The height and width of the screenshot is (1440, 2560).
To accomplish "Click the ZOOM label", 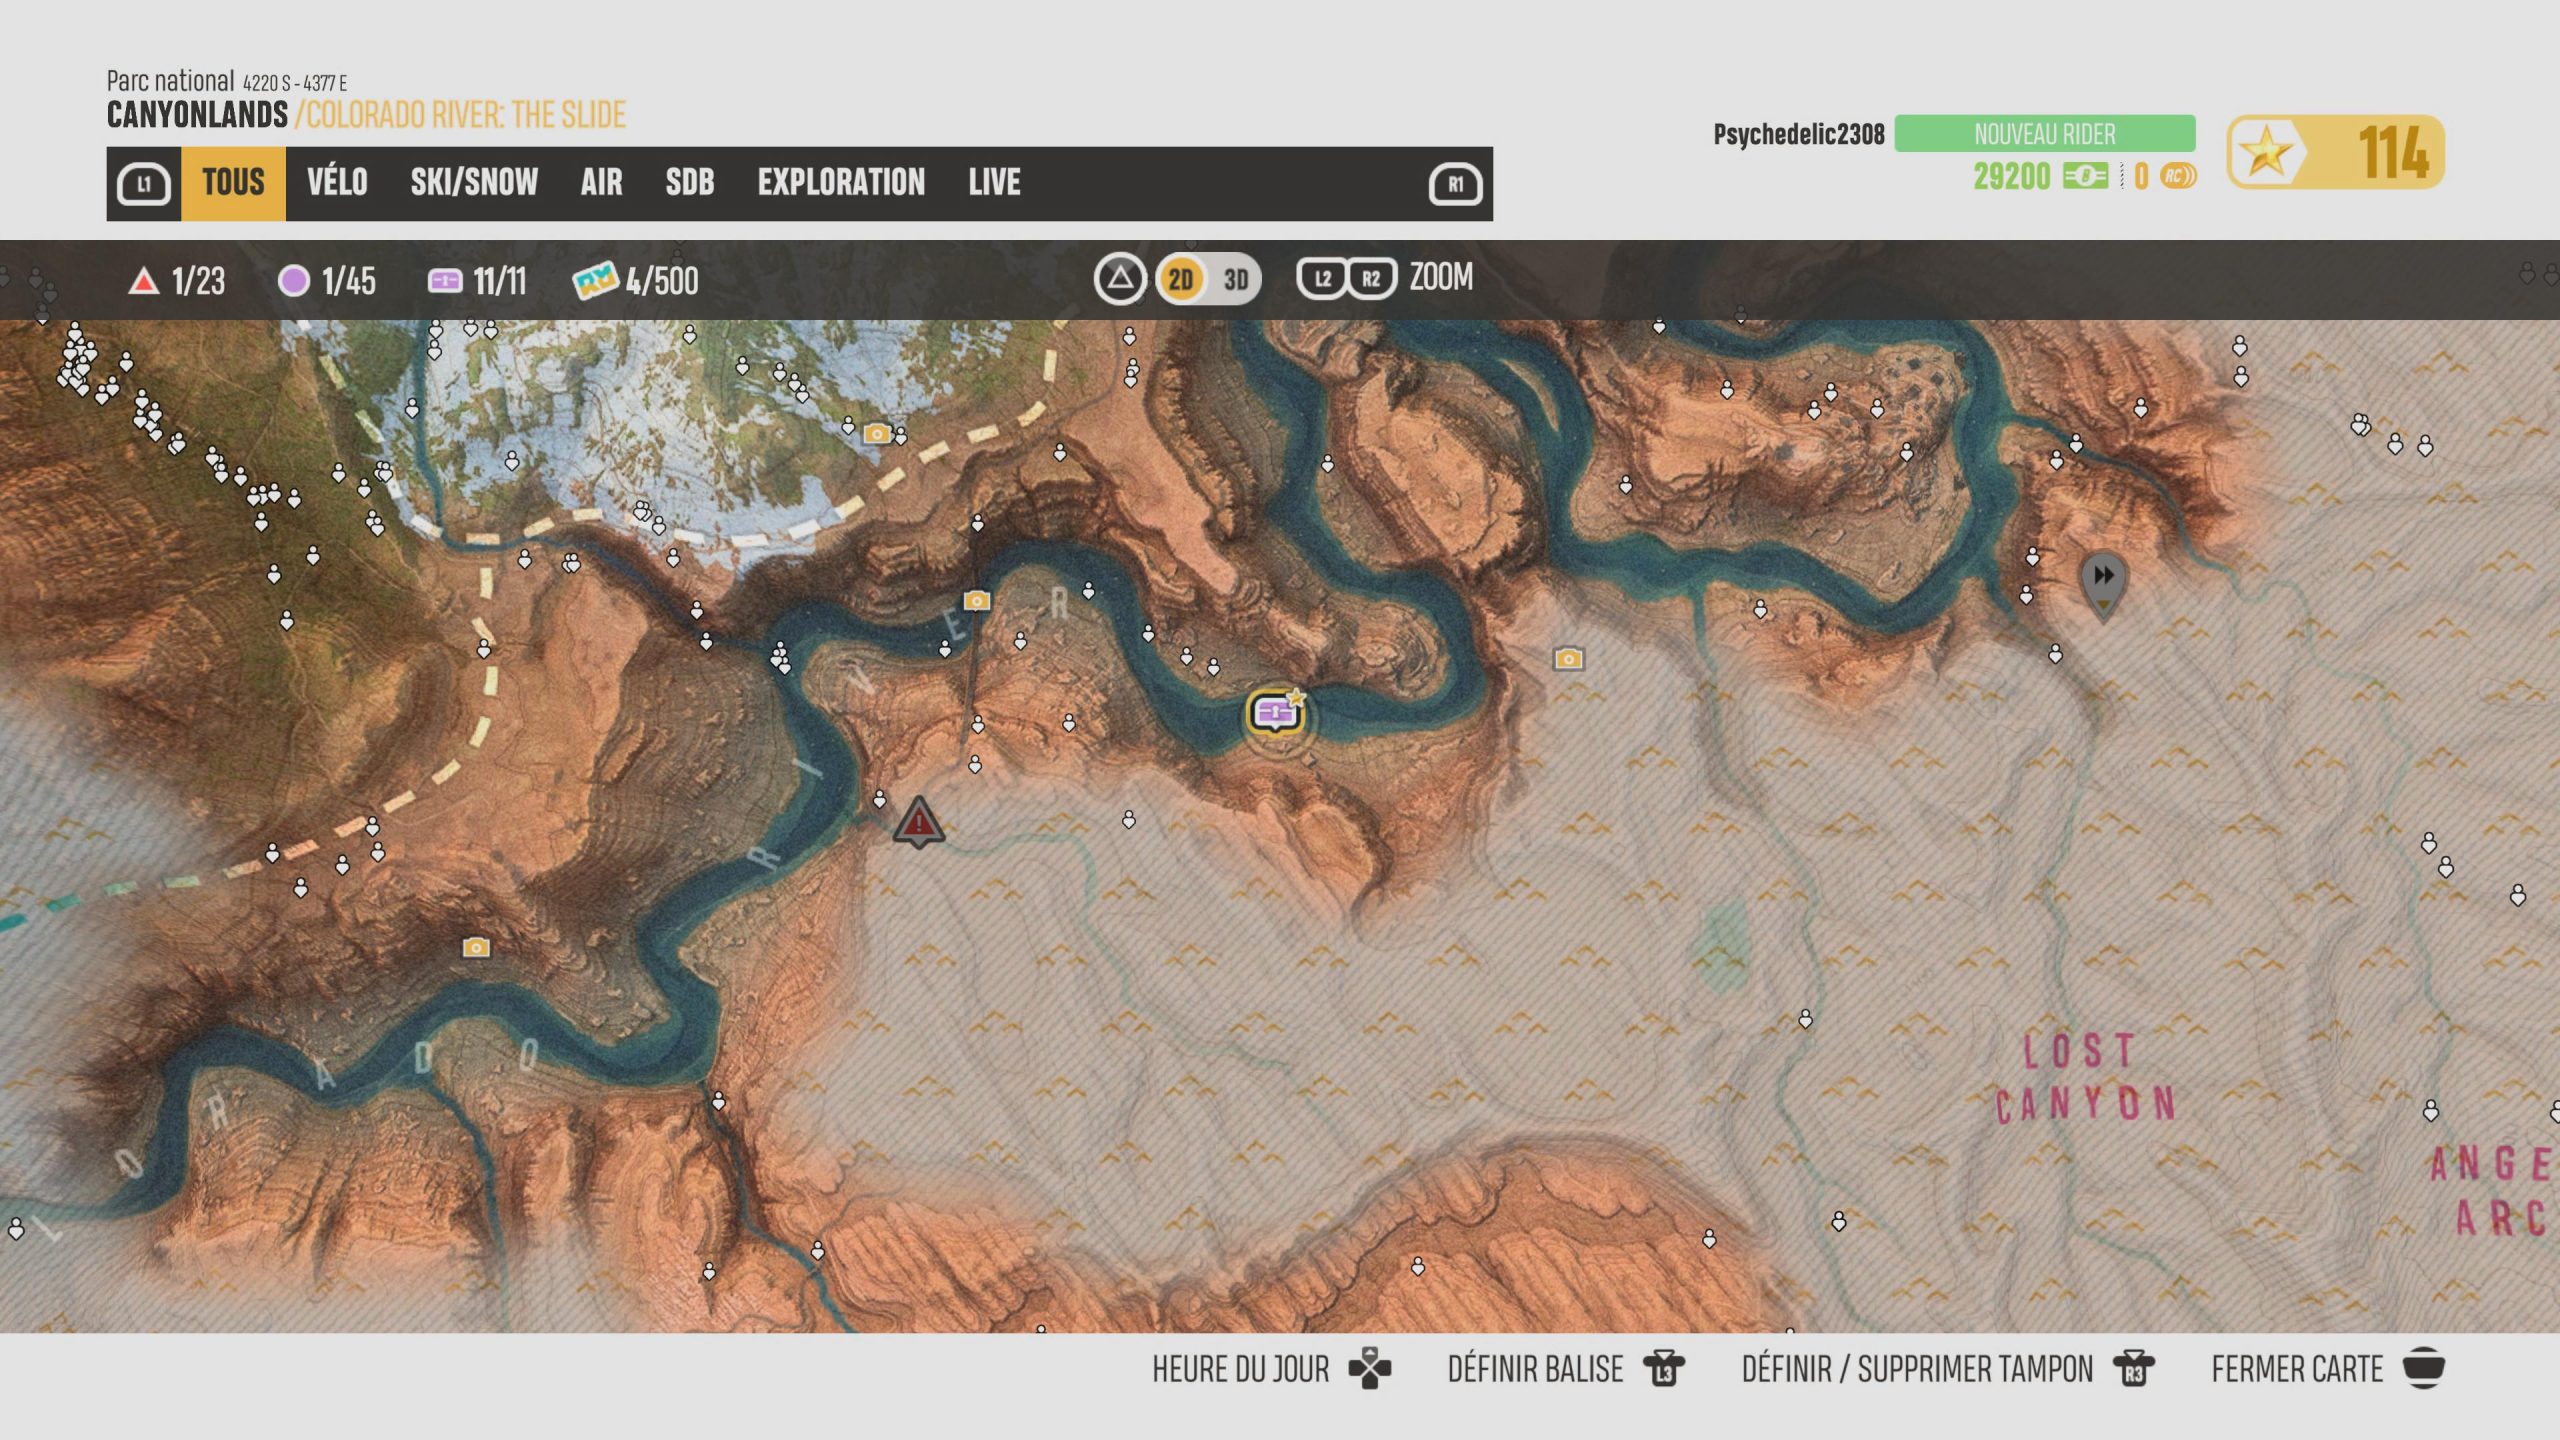I will click(1441, 277).
